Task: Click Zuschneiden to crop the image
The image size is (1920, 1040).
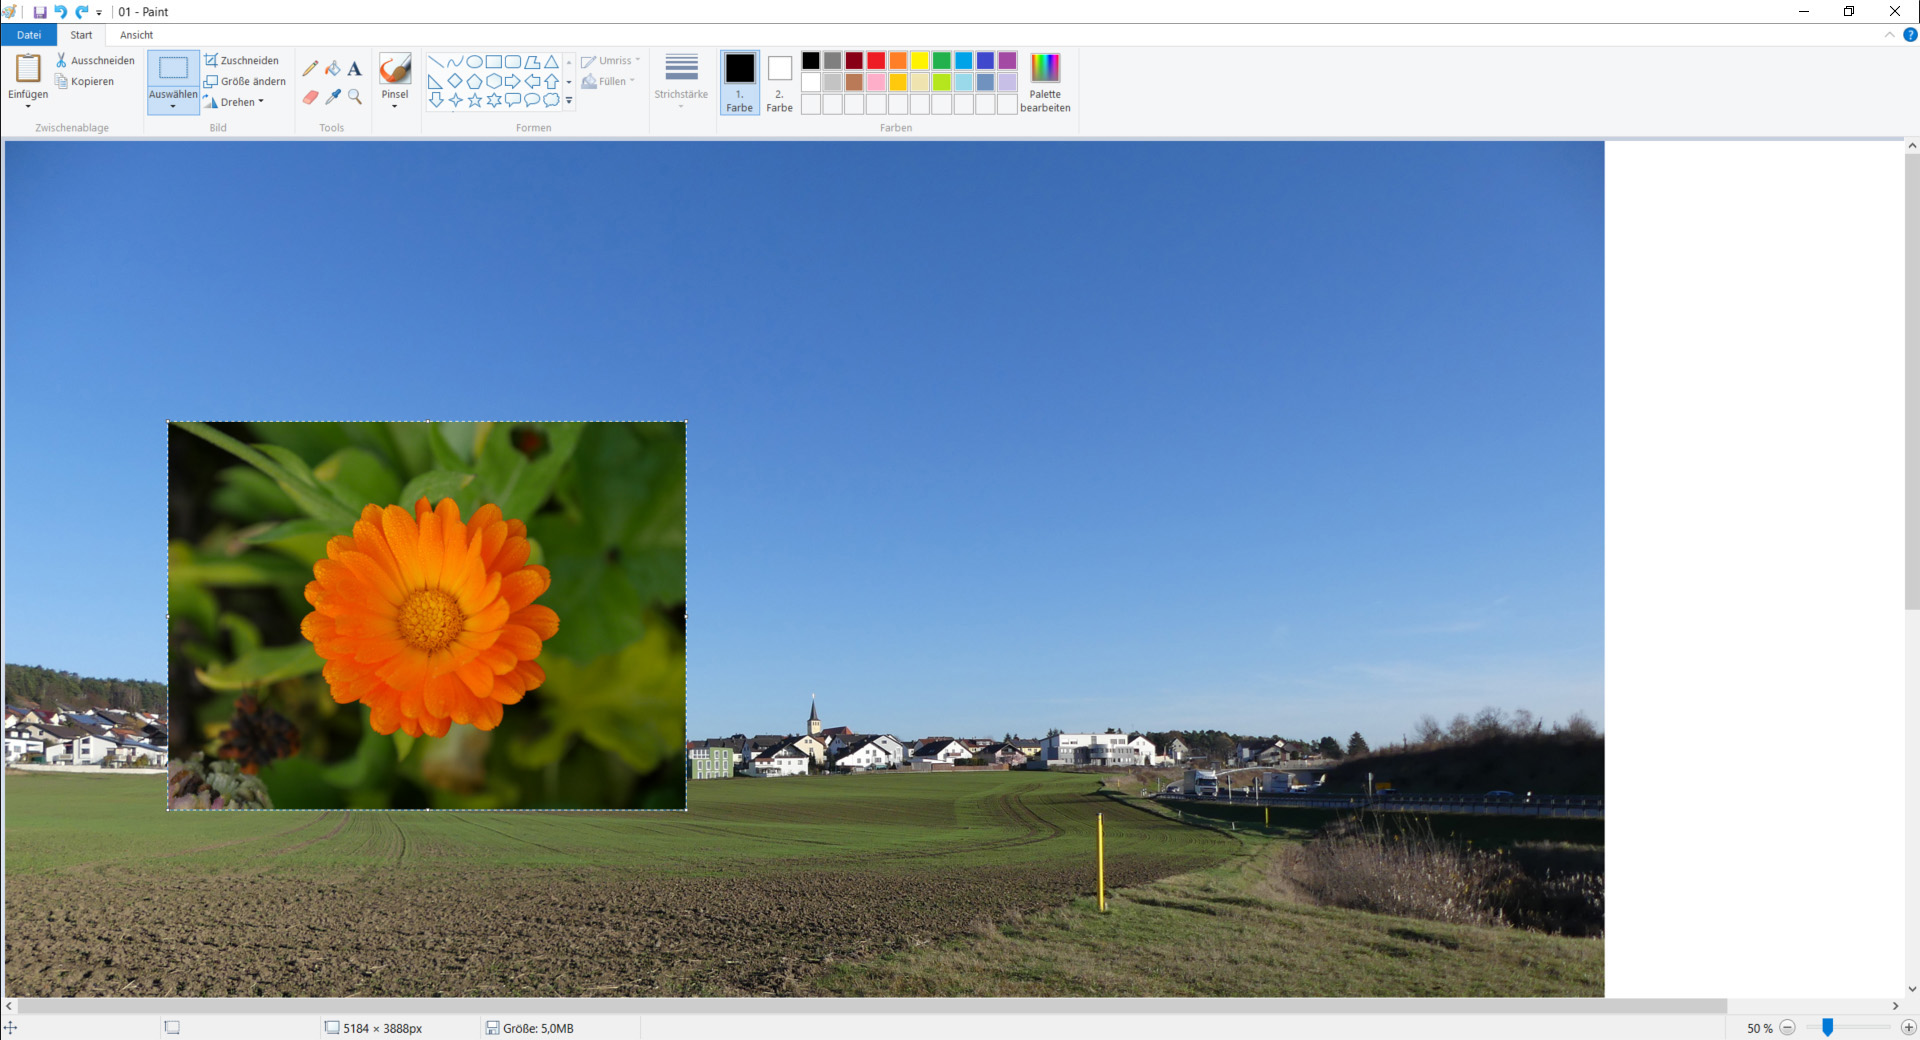Action: pyautogui.click(x=242, y=61)
